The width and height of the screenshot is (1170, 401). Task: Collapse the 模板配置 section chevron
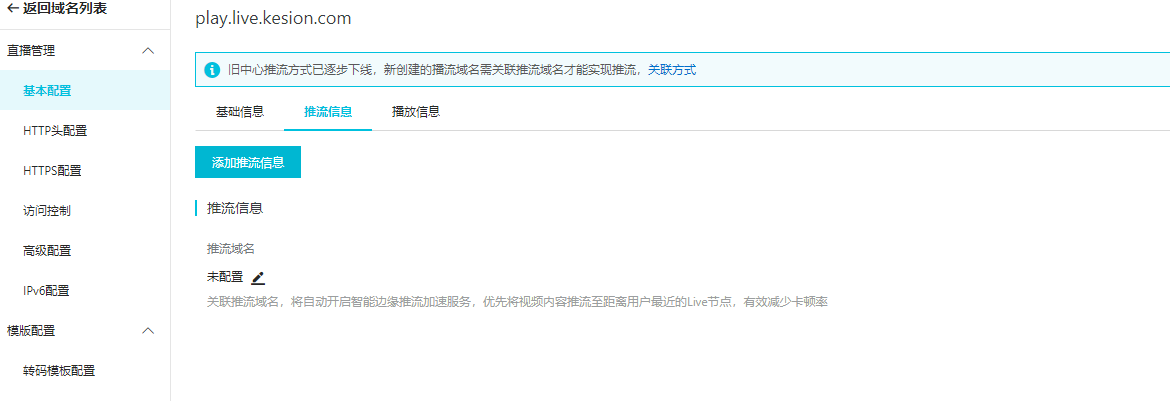[148, 331]
